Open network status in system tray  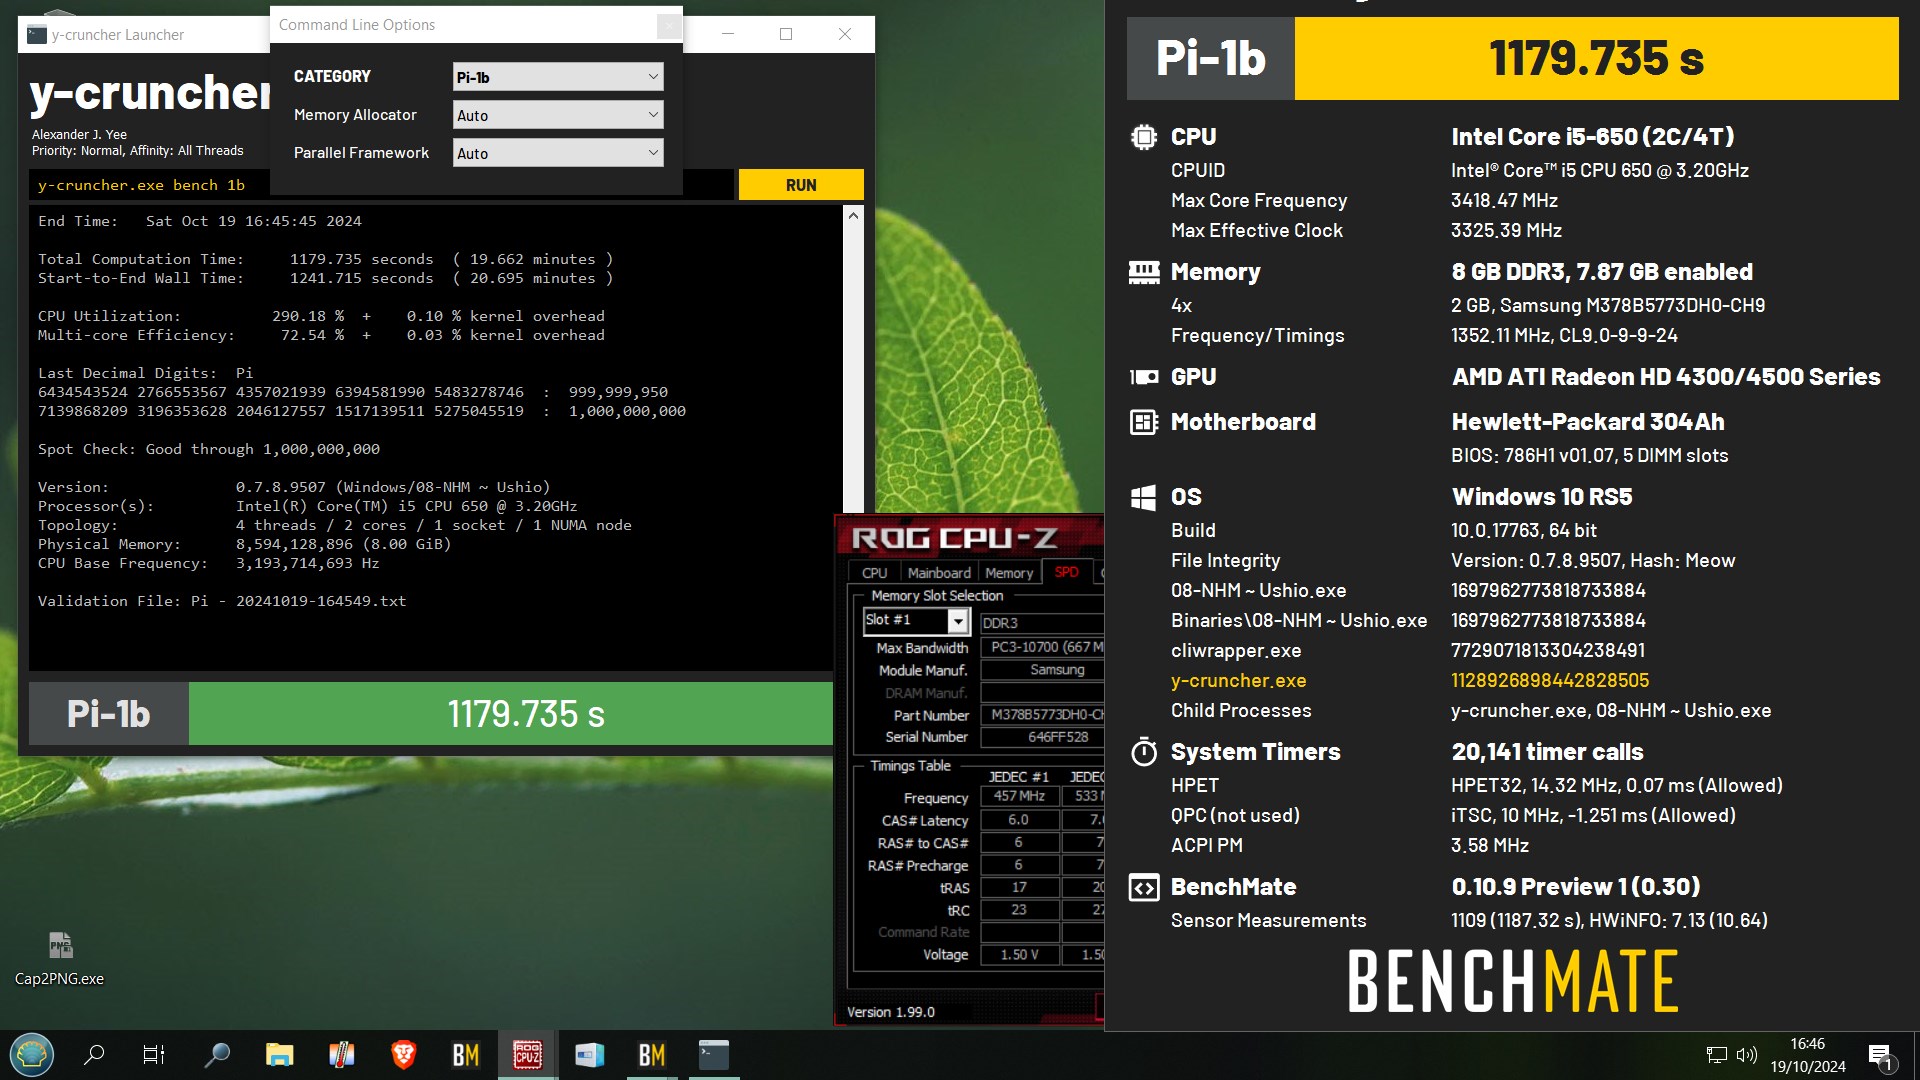point(1716,1055)
